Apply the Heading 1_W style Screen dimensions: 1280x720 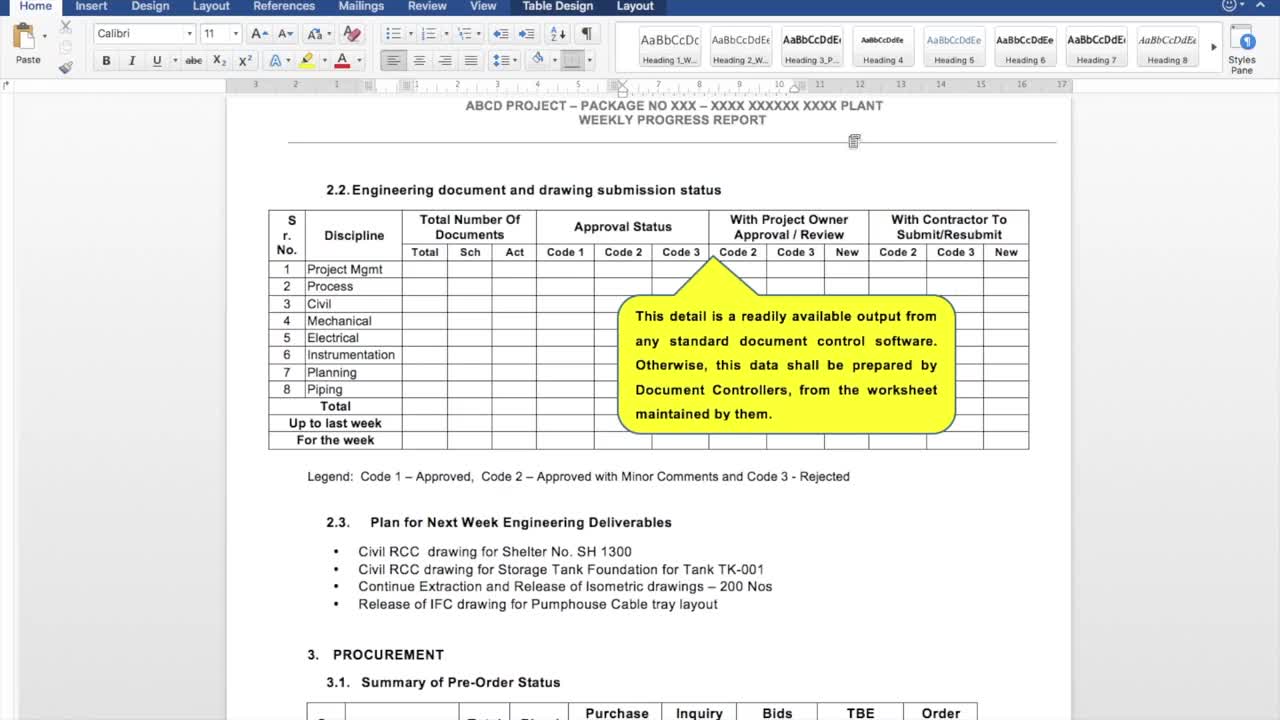(670, 48)
